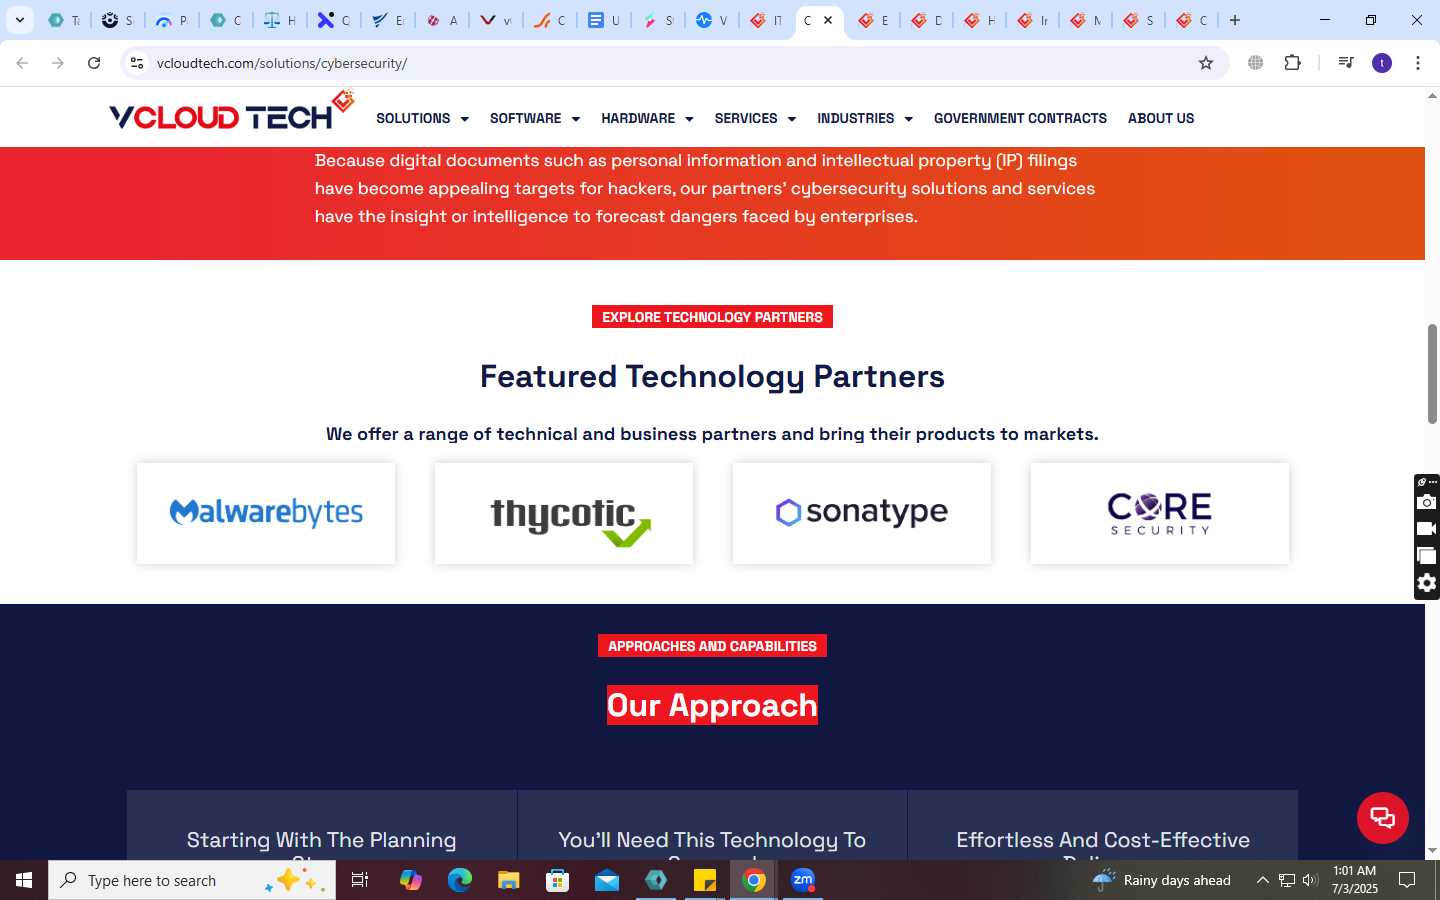Screen dimensions: 1440x900
Task: Open the thycotic partner card
Action: coord(564,513)
